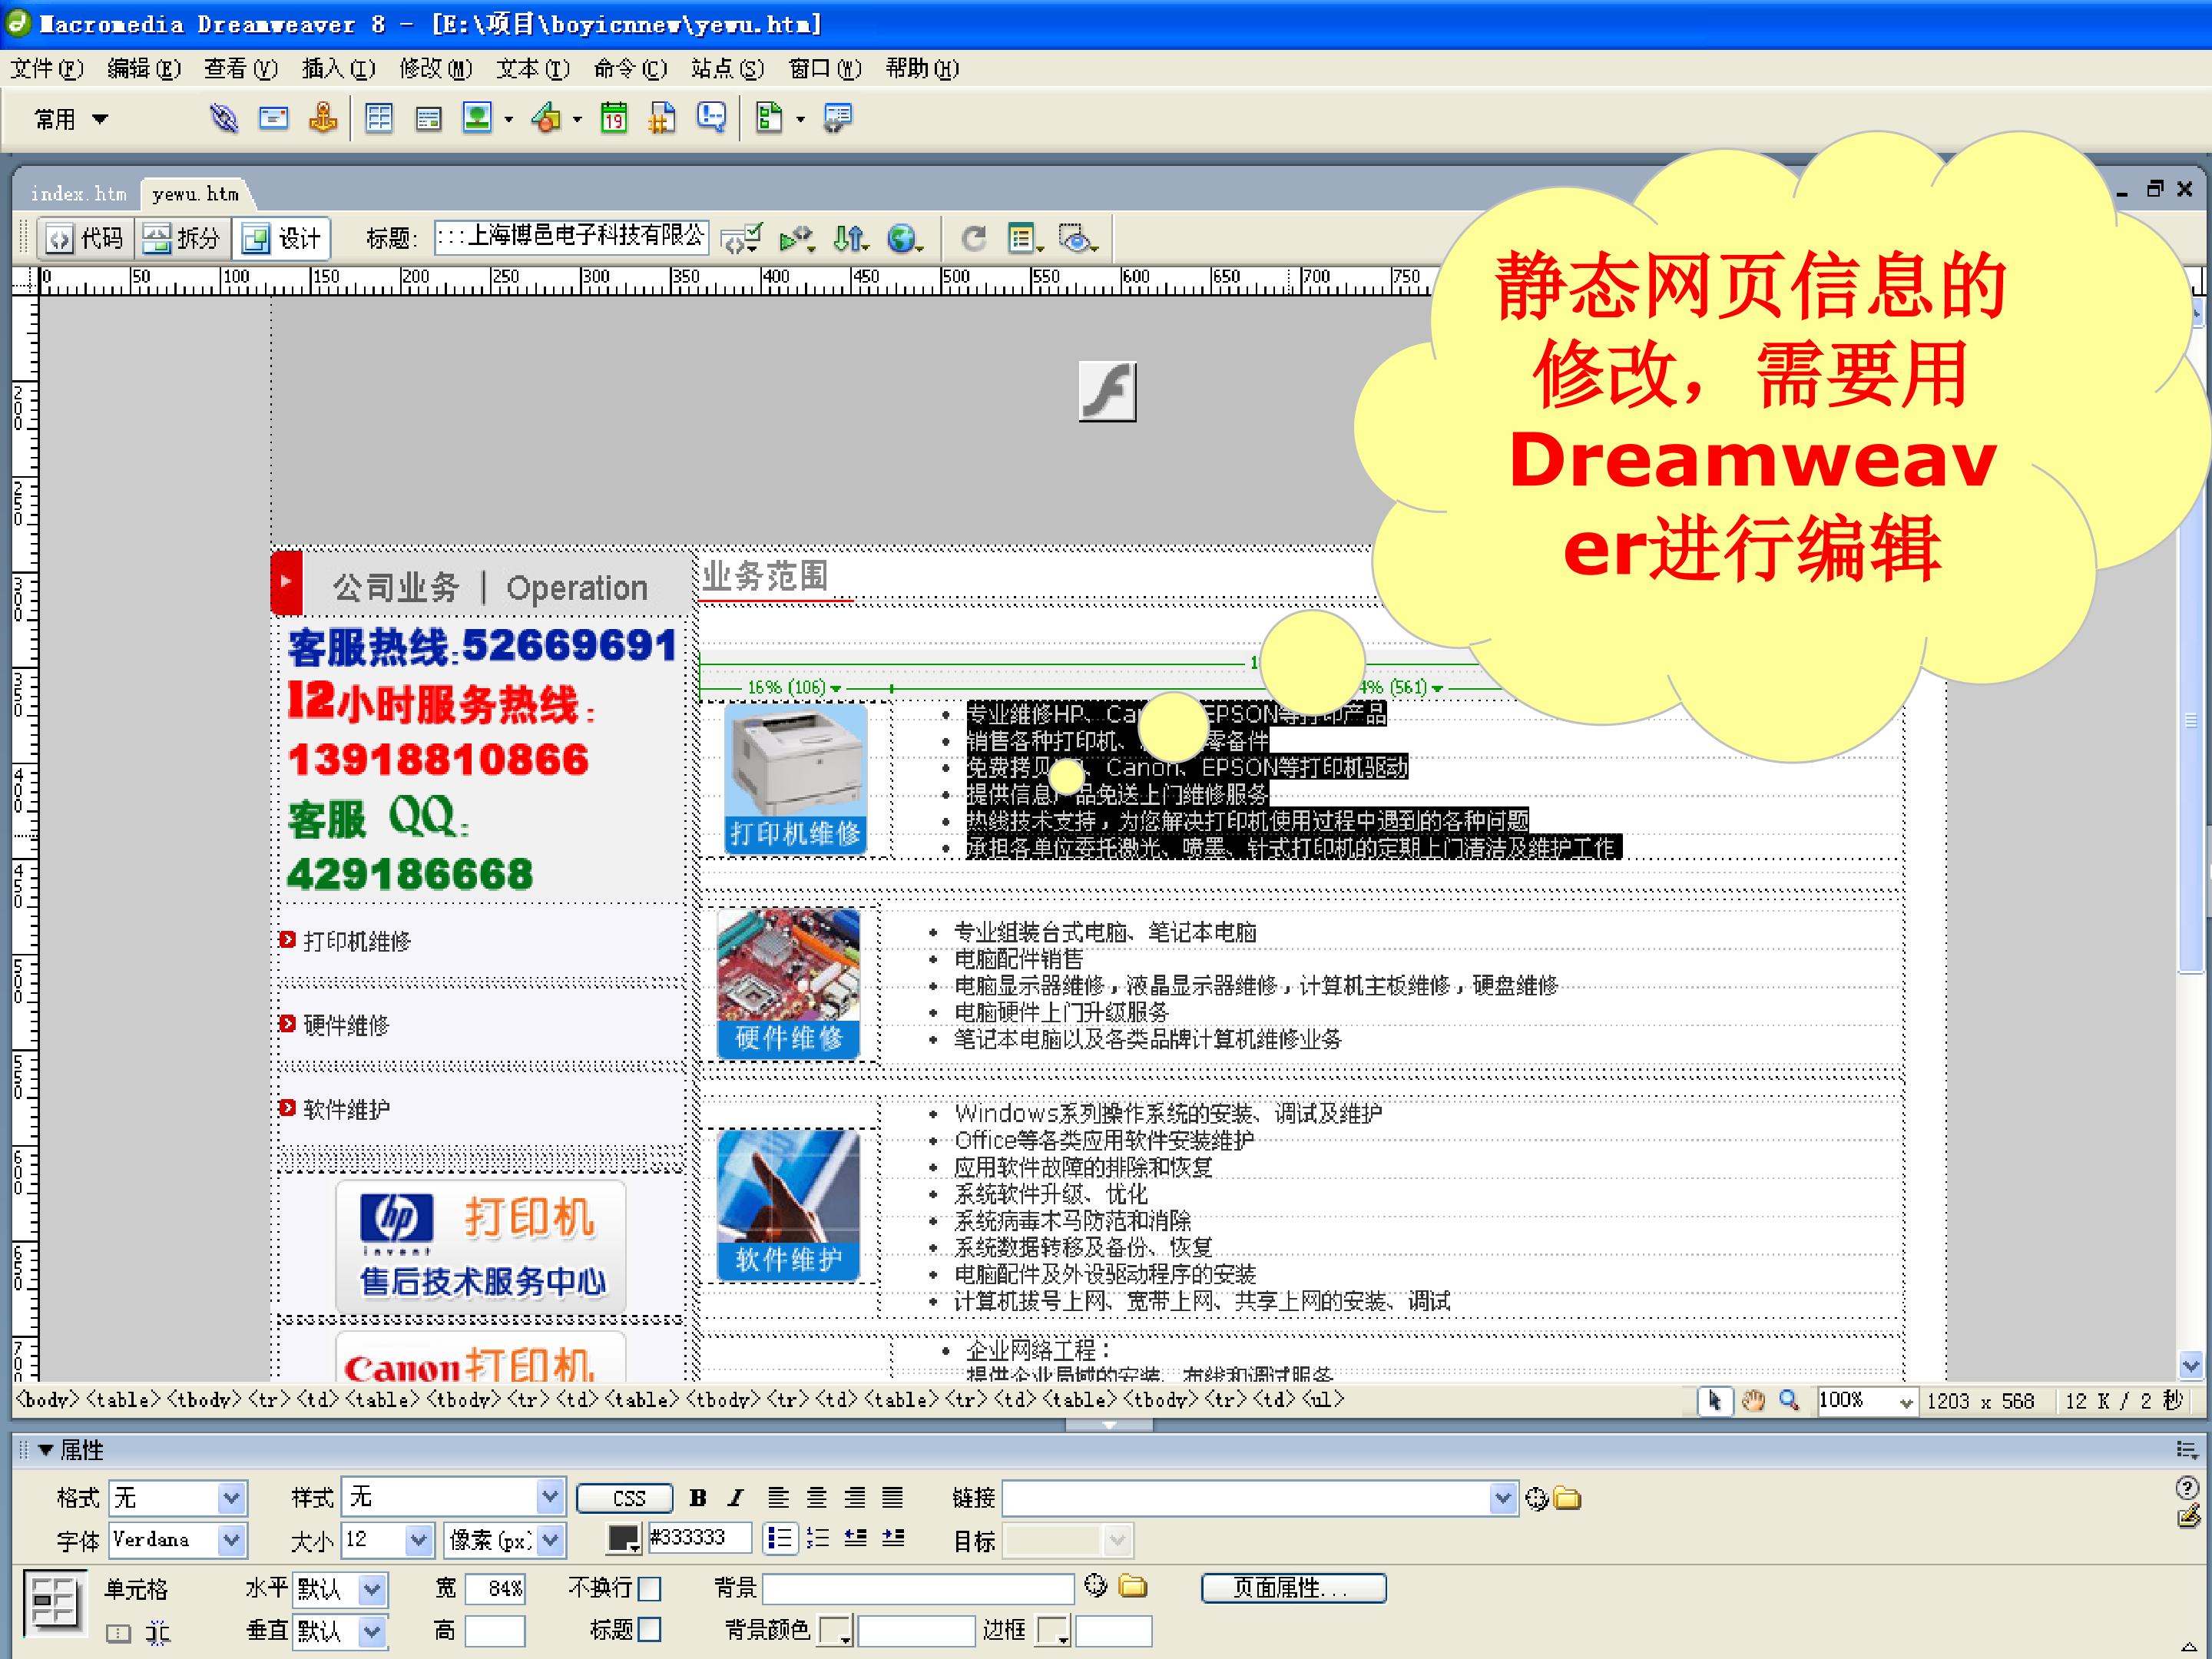
Task: Open the Validate Markup toolbar icon
Action: [740, 239]
